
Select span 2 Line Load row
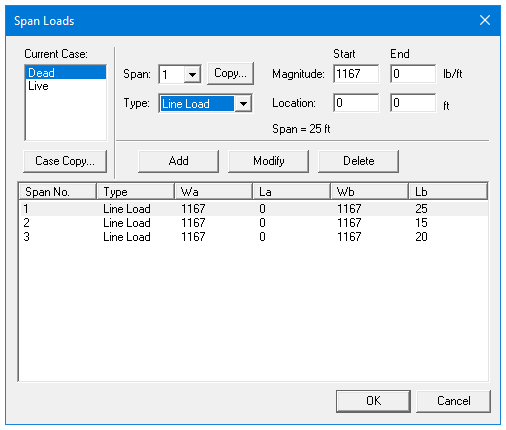pos(253,223)
